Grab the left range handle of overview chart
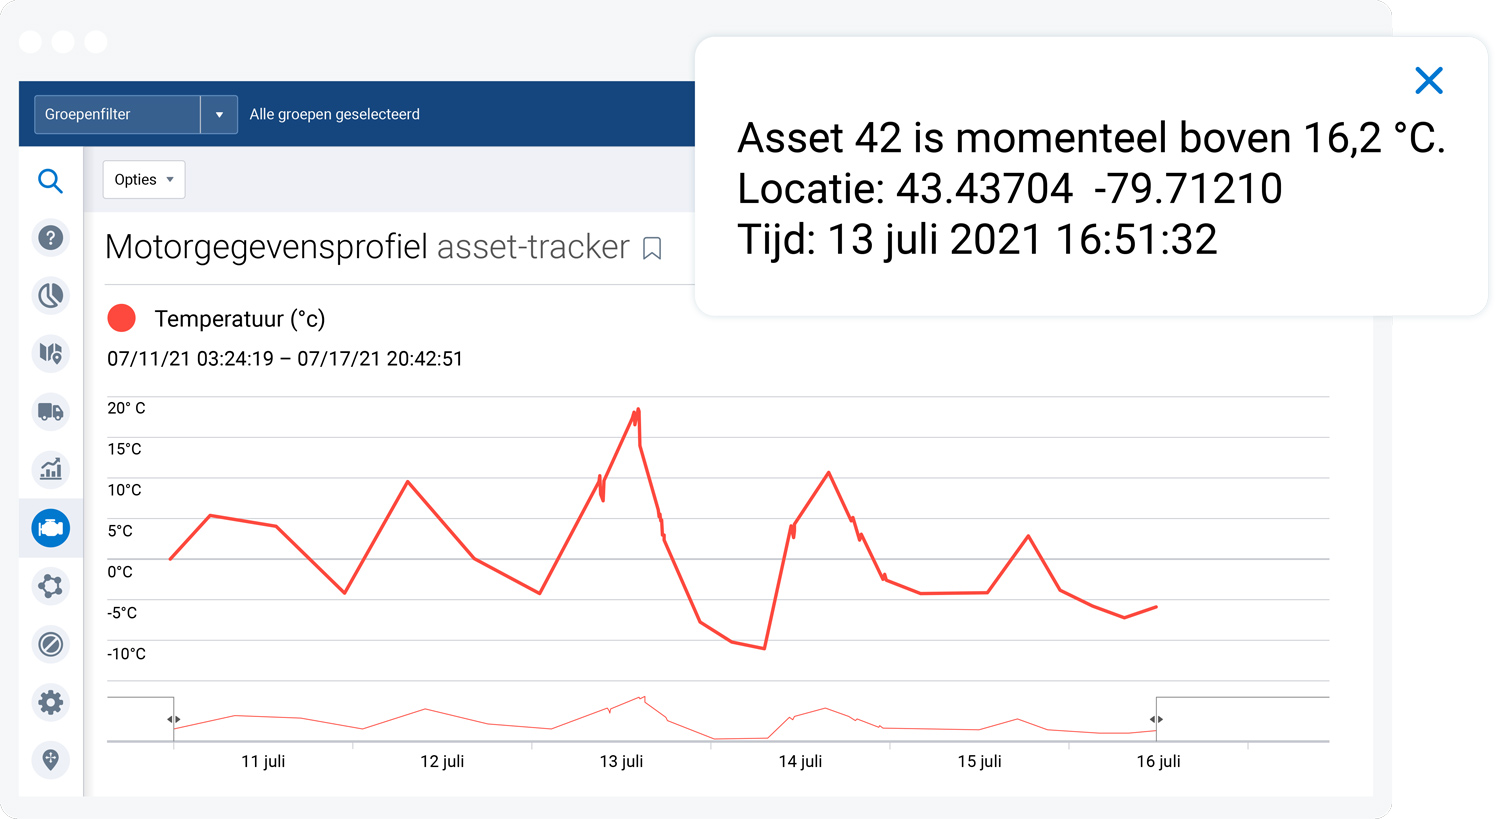 click(174, 719)
